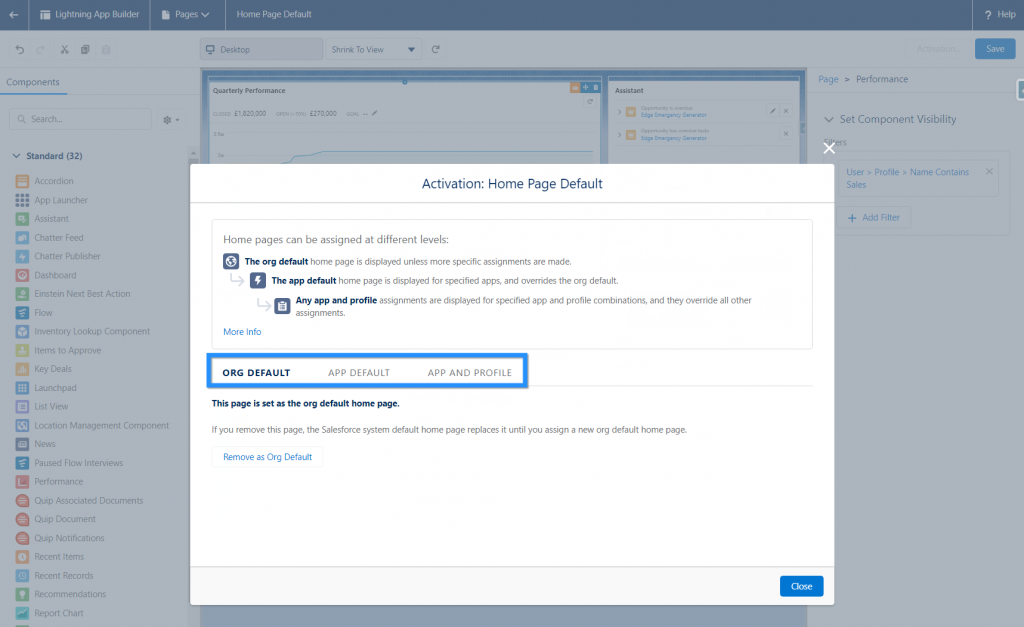Screen dimensions: 1024x627
Task: Select the Launchpad component icon
Action: [22, 388]
